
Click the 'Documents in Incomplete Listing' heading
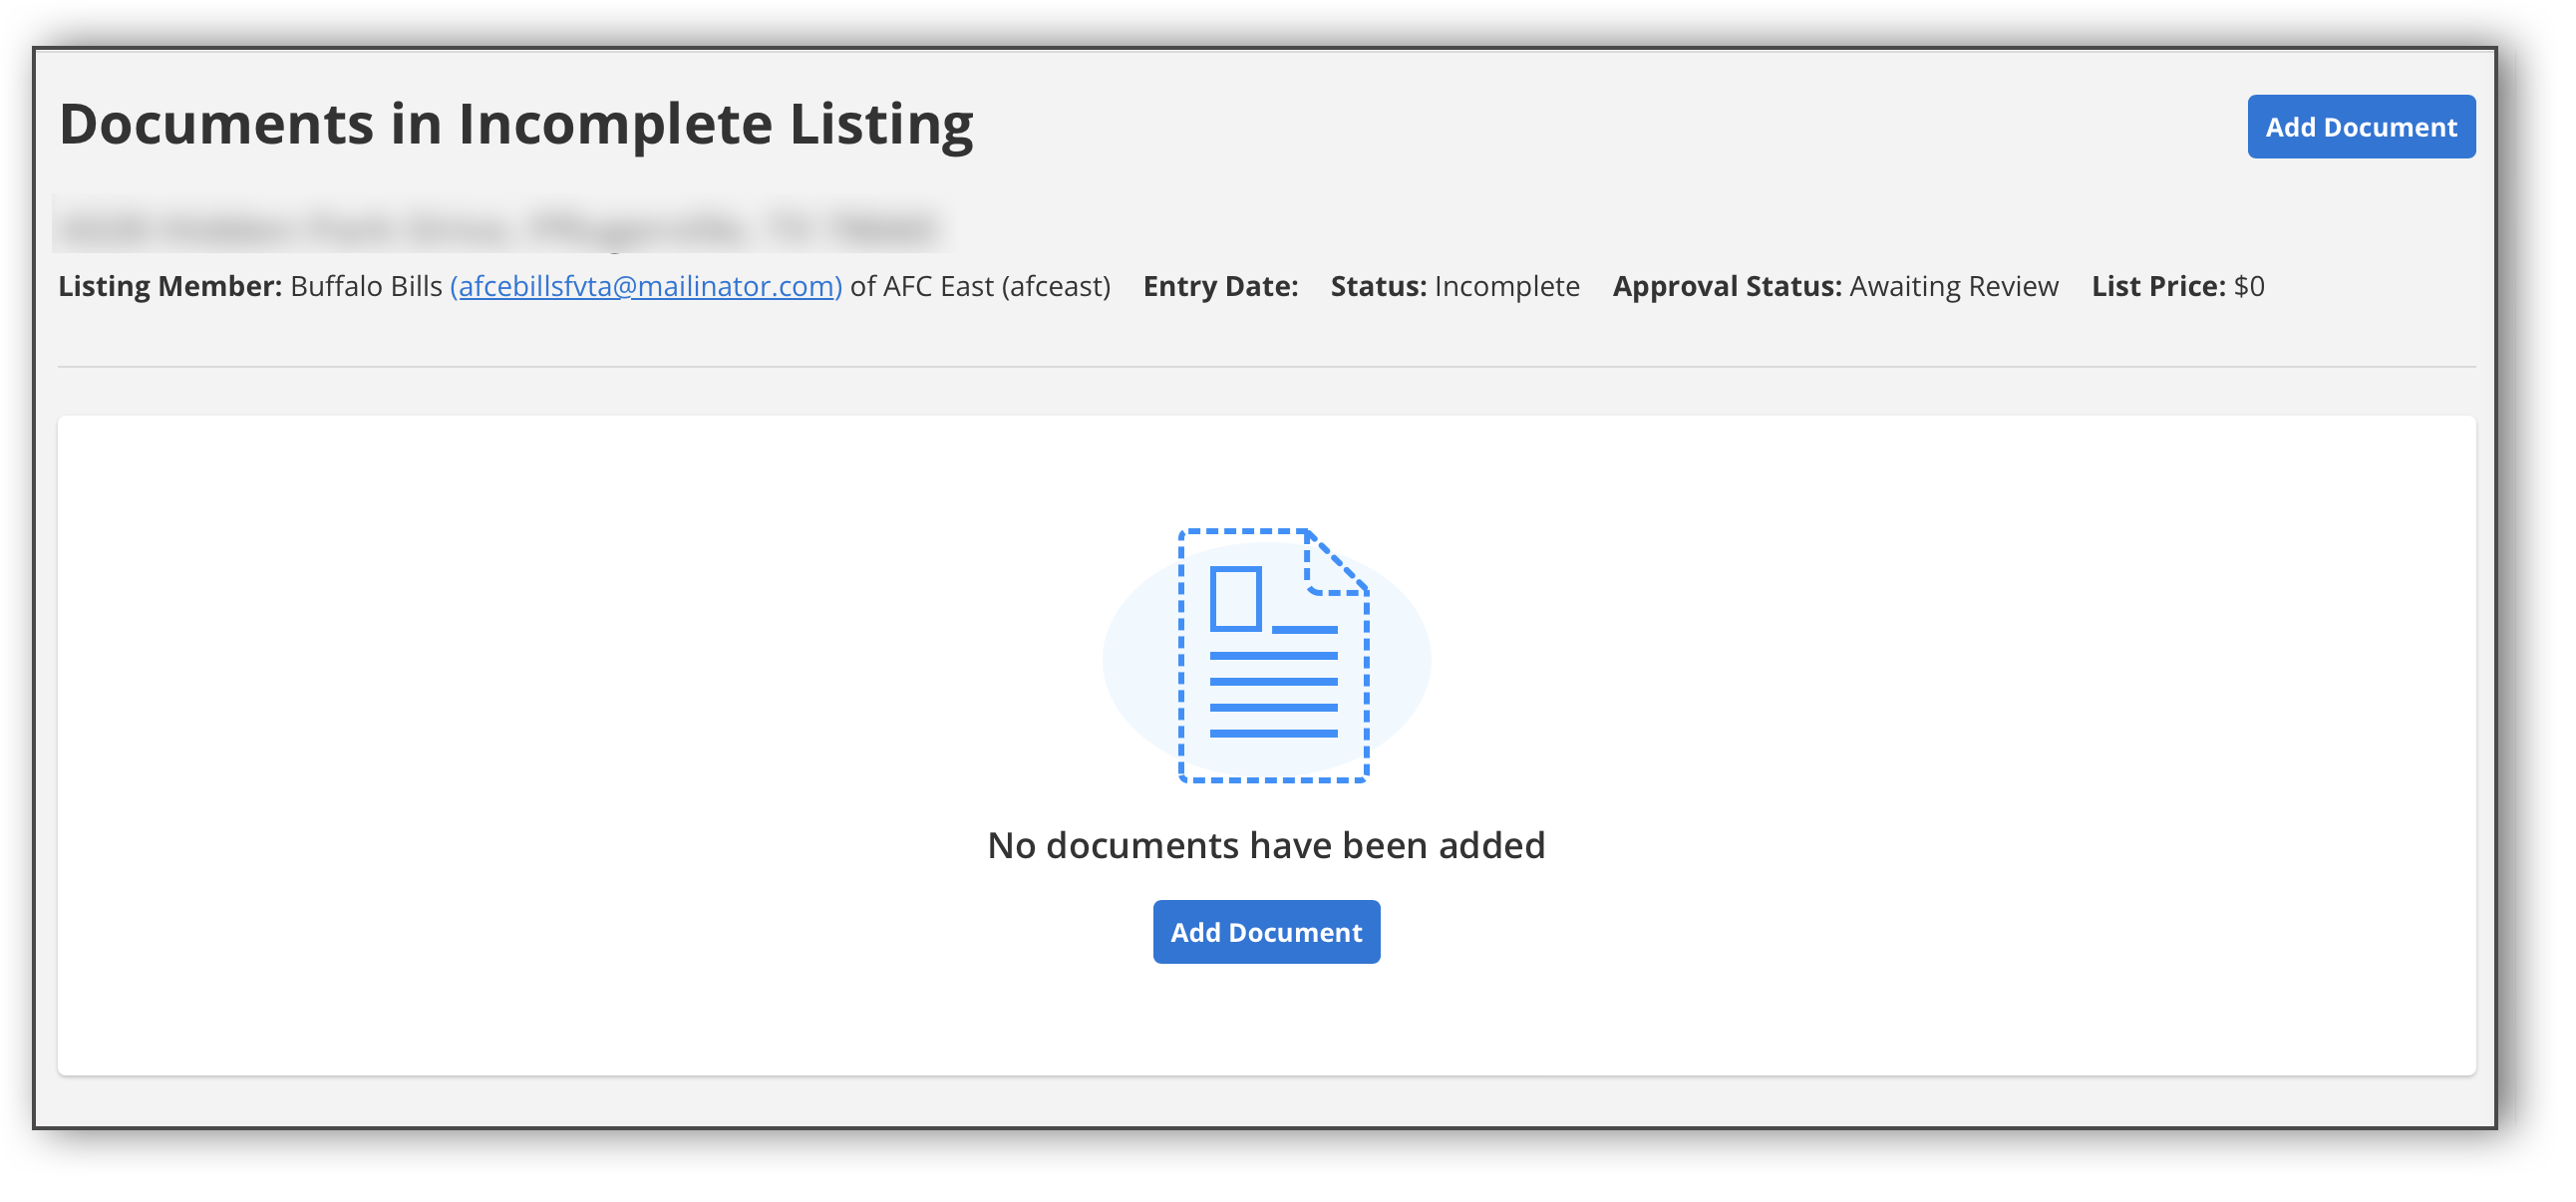pos(516,124)
